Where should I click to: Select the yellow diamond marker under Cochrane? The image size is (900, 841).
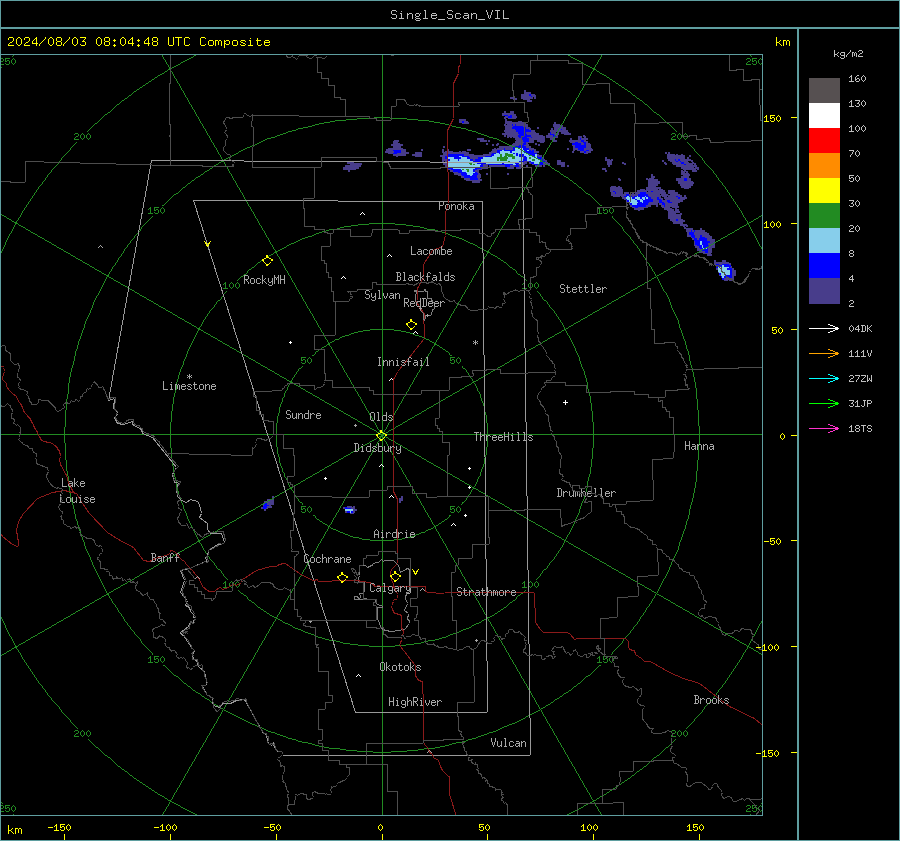pyautogui.click(x=342, y=577)
